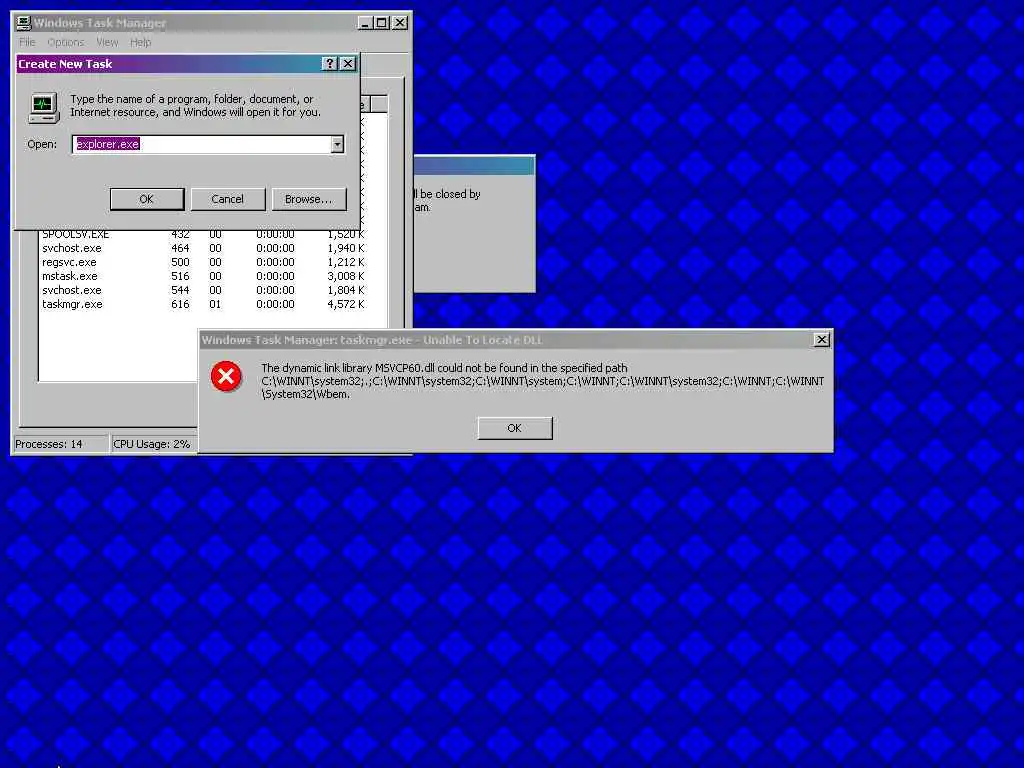Click the Create New Task help question button
The height and width of the screenshot is (768, 1024).
[330, 63]
